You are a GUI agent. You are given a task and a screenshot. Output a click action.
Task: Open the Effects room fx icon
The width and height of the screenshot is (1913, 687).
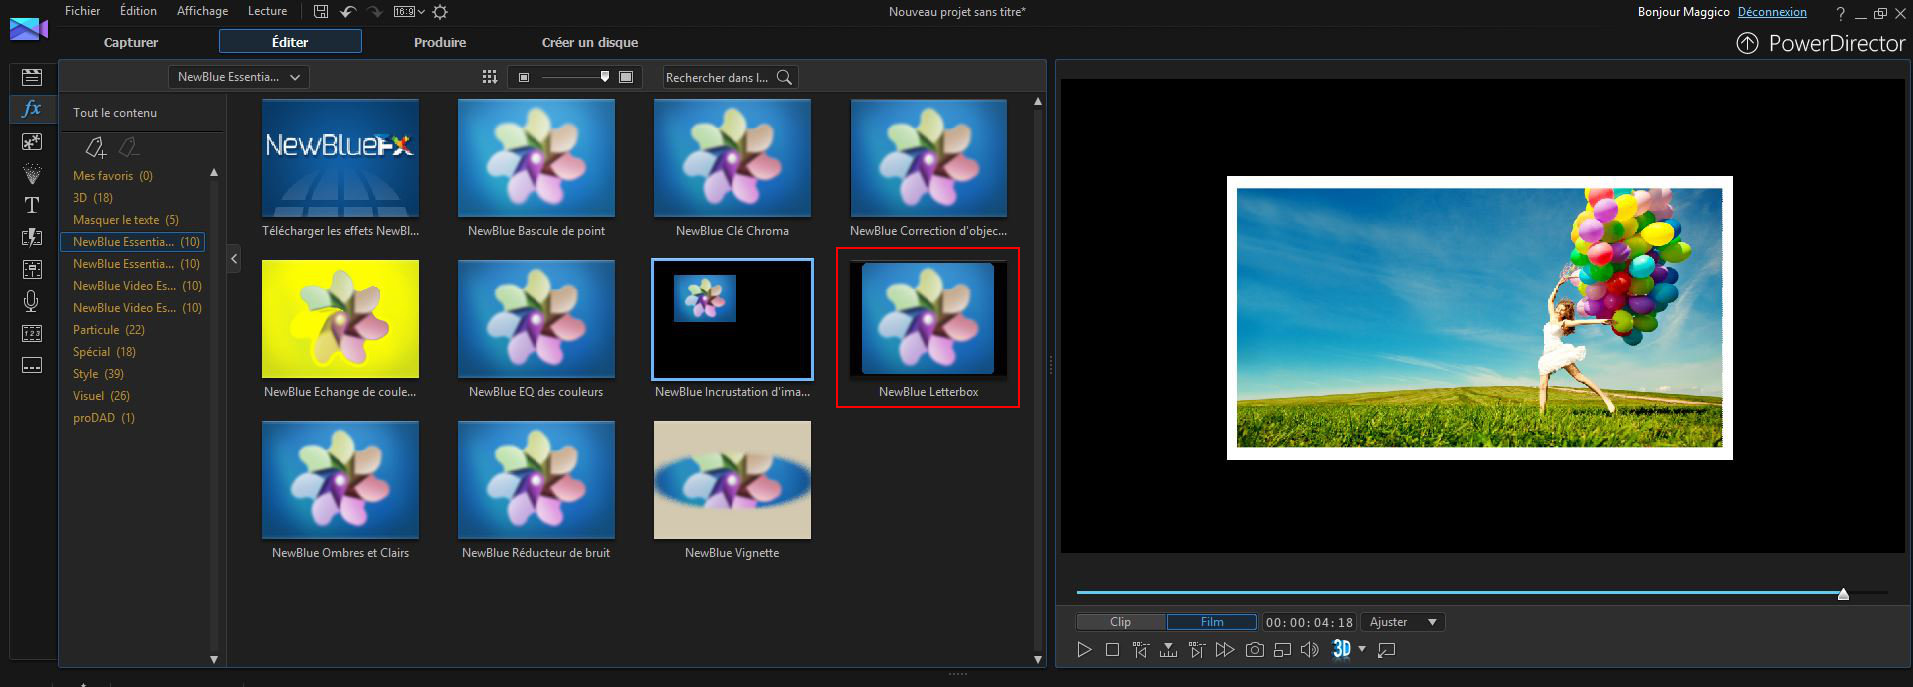tap(32, 109)
